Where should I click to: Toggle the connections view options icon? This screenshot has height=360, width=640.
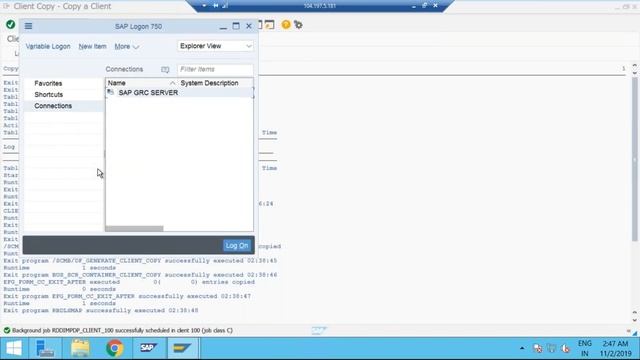point(165,69)
